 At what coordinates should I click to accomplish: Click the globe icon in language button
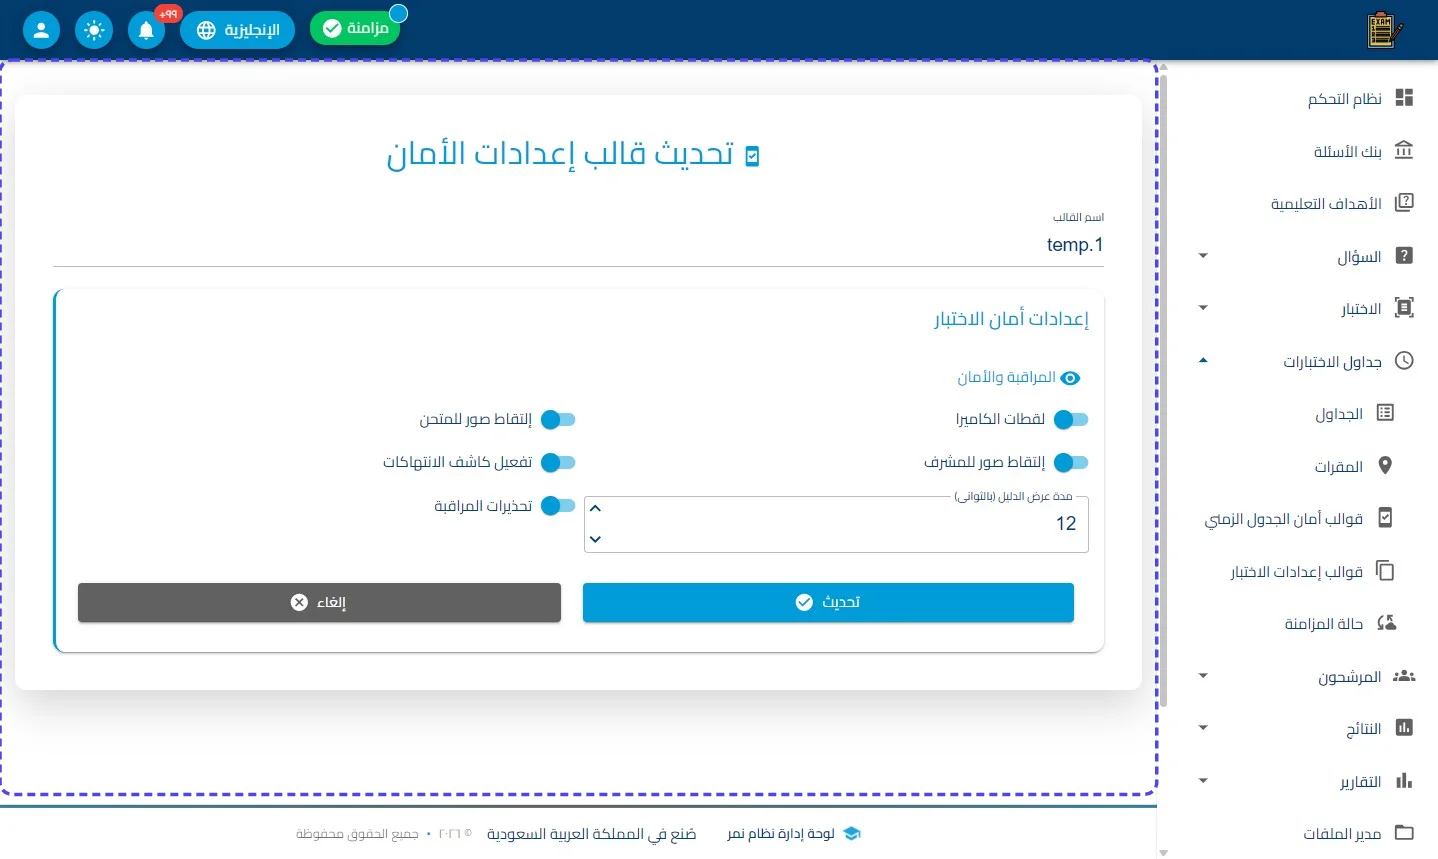pyautogui.click(x=206, y=30)
